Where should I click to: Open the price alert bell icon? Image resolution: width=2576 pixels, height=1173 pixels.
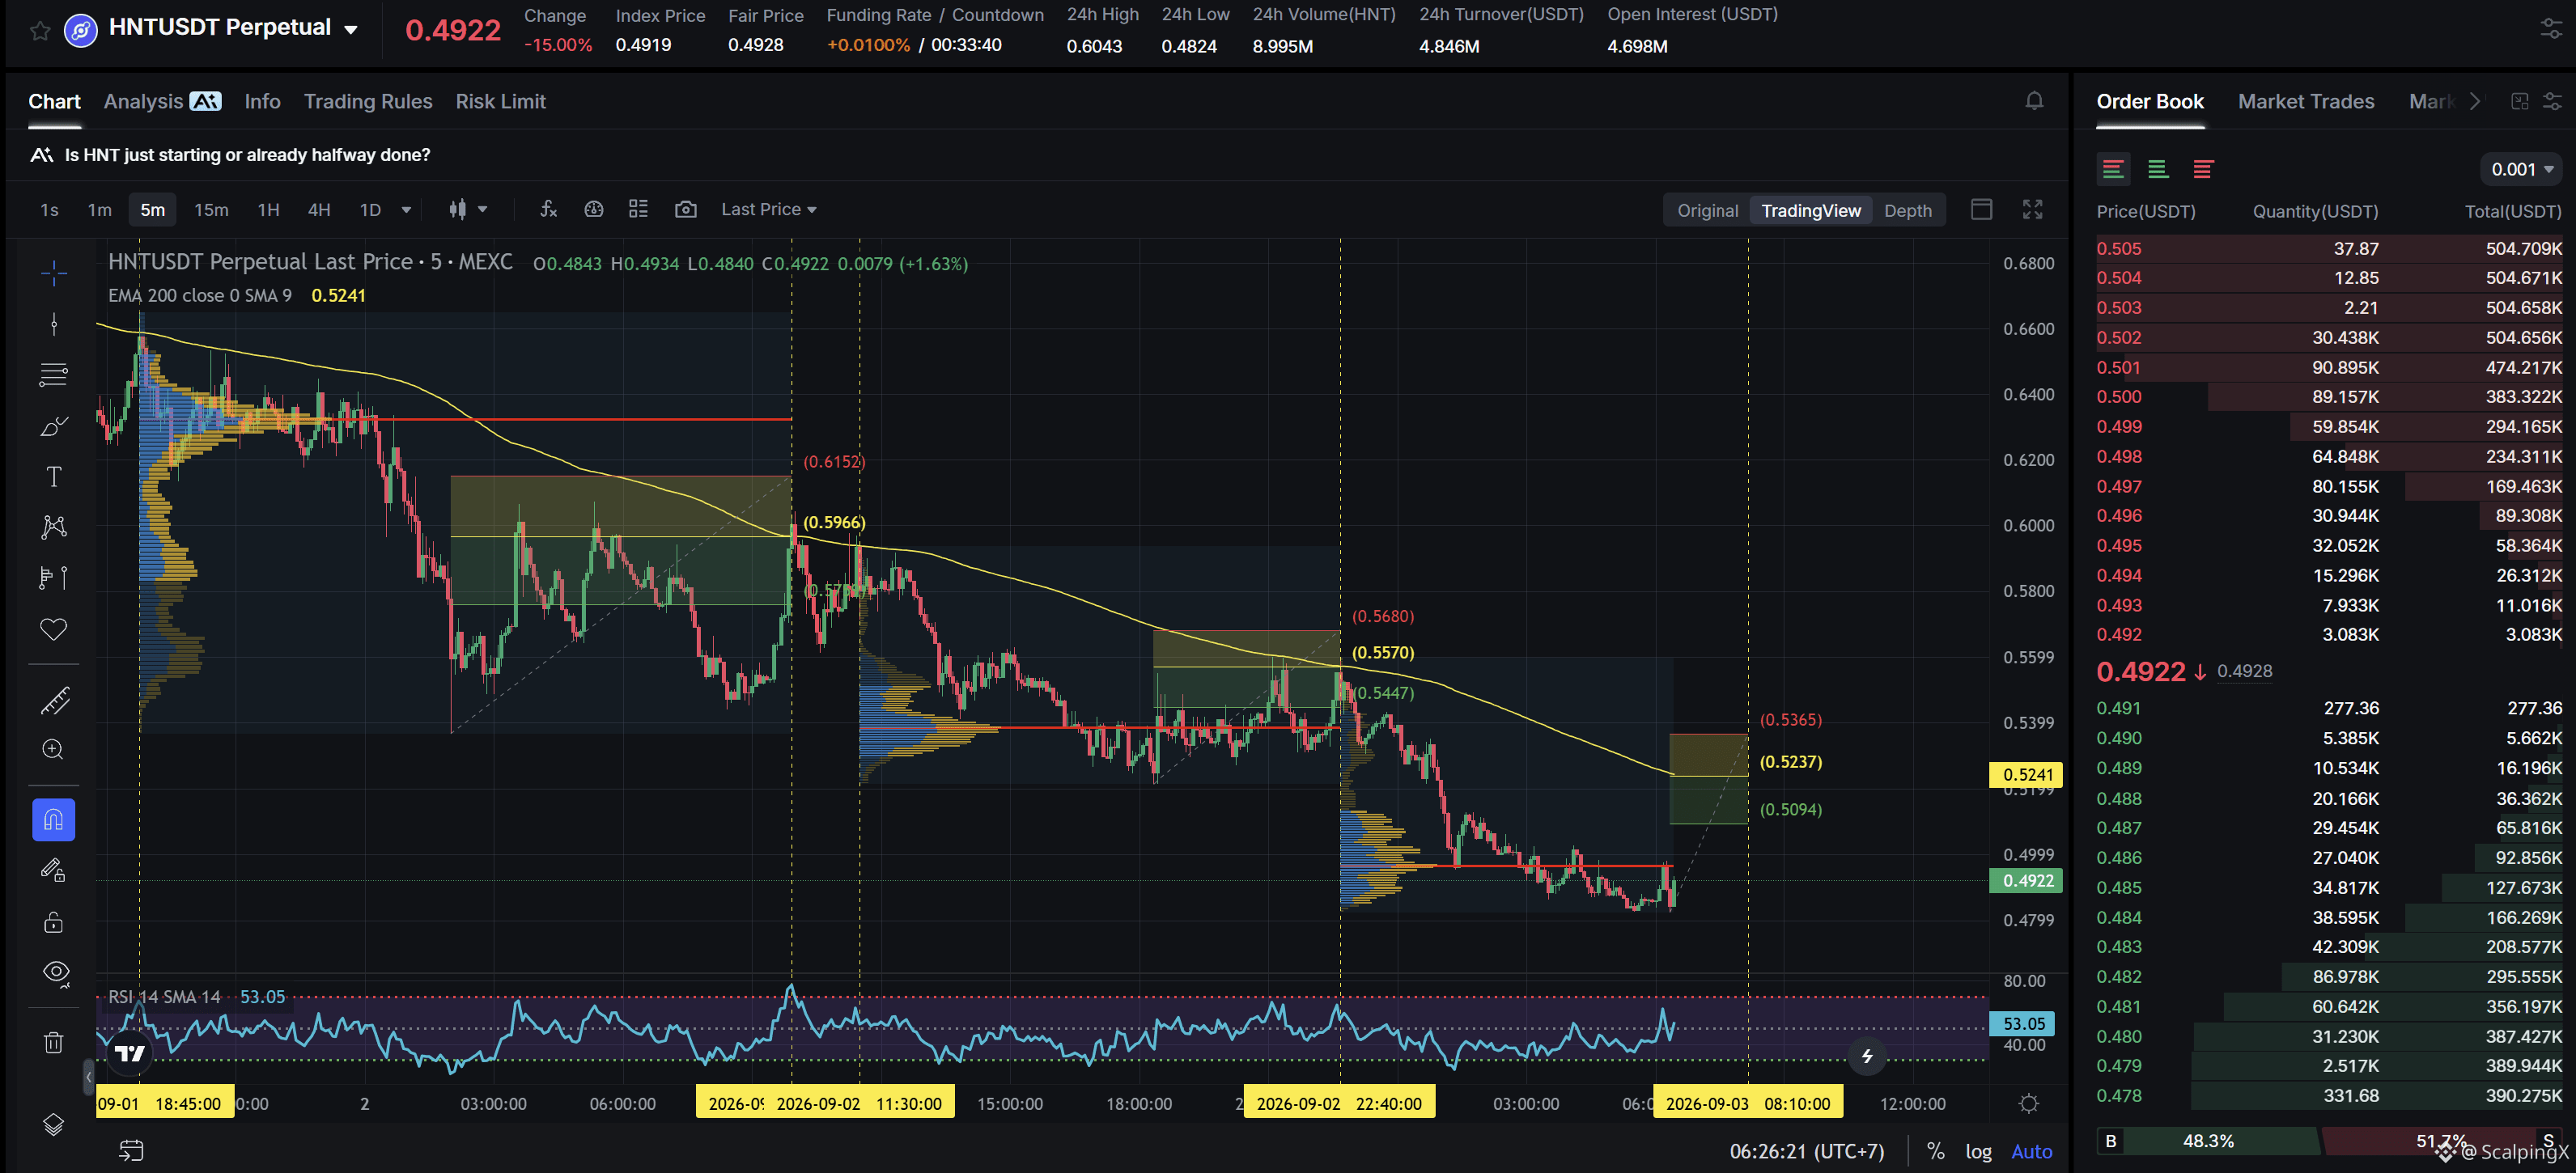click(x=2034, y=101)
